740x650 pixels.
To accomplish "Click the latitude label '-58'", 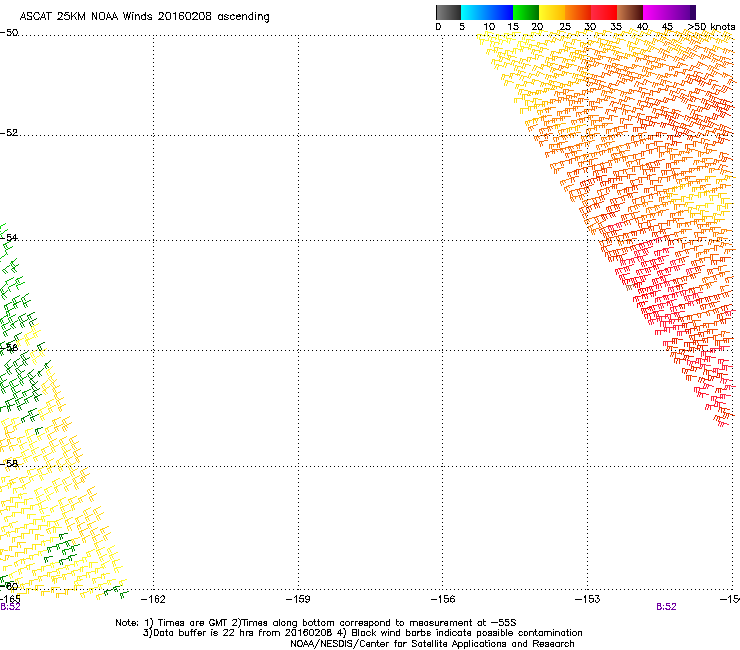I will pyautogui.click(x=9, y=464).
